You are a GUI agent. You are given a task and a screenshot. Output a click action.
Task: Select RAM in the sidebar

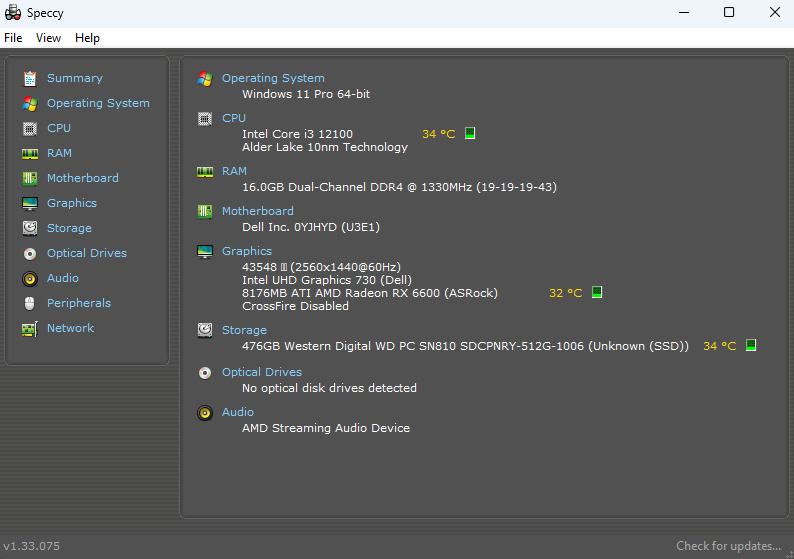click(59, 153)
